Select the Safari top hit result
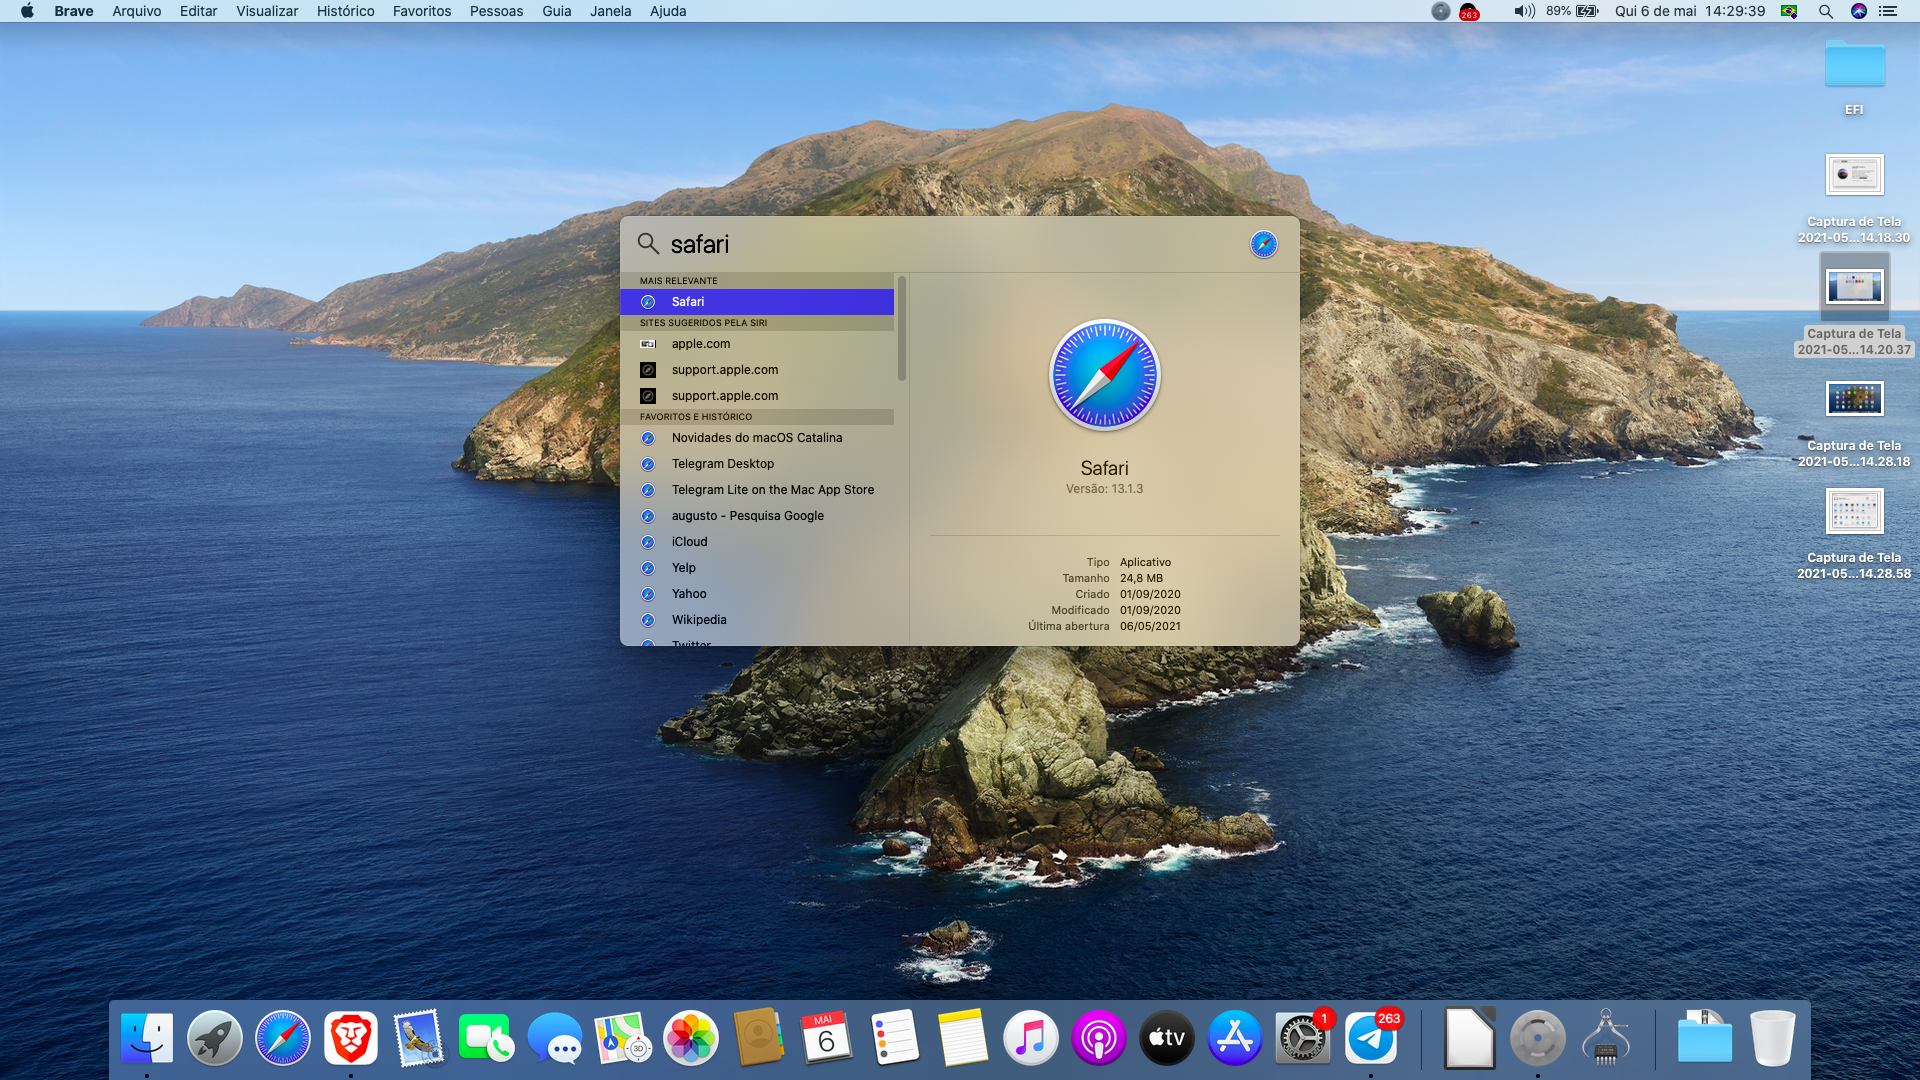 757,302
